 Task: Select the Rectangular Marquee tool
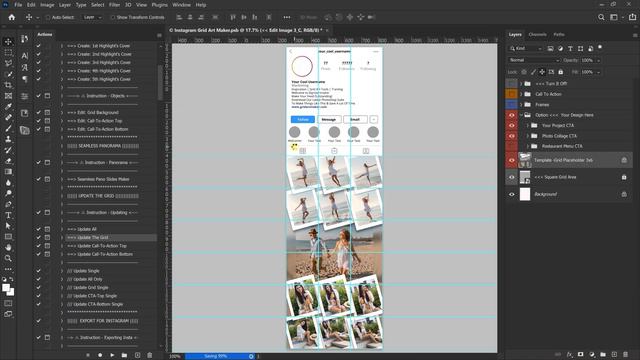(8, 53)
